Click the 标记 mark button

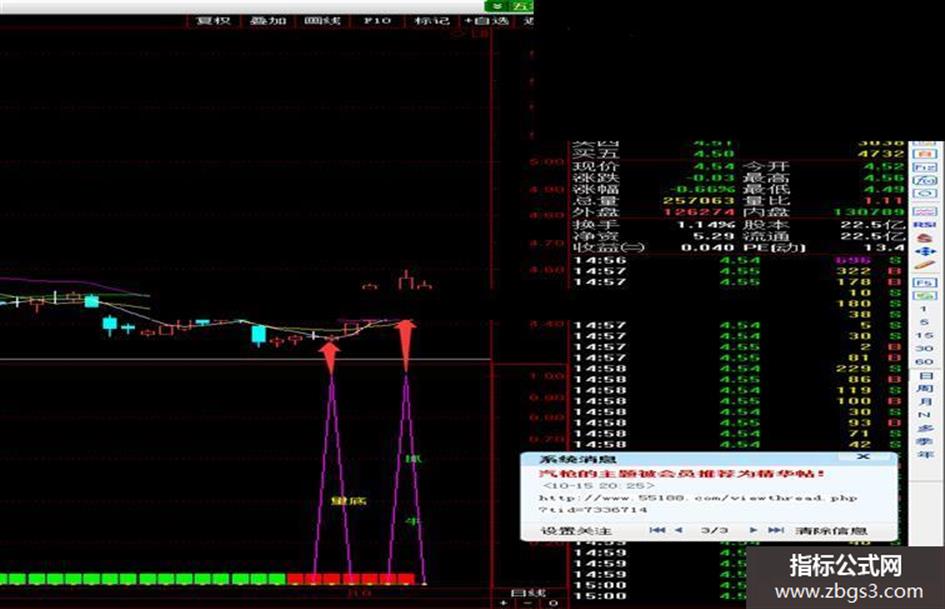click(x=432, y=21)
